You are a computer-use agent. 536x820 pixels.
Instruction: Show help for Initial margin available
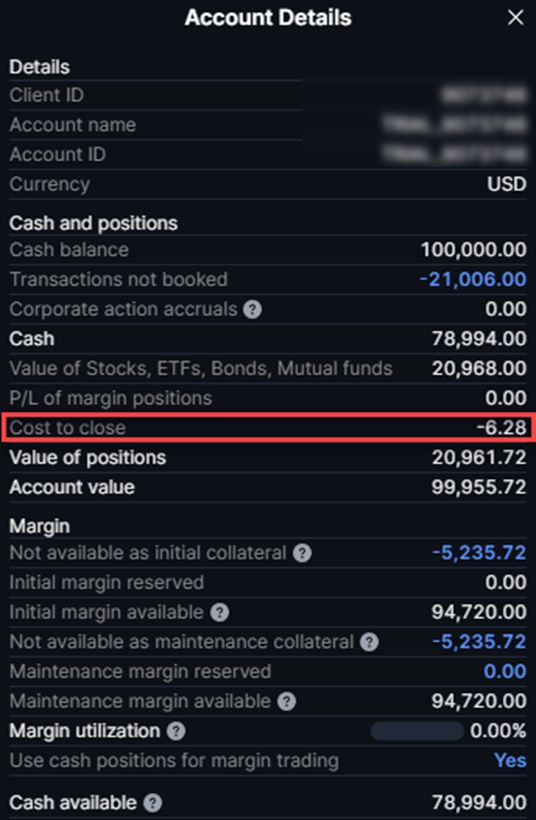[x=219, y=612]
